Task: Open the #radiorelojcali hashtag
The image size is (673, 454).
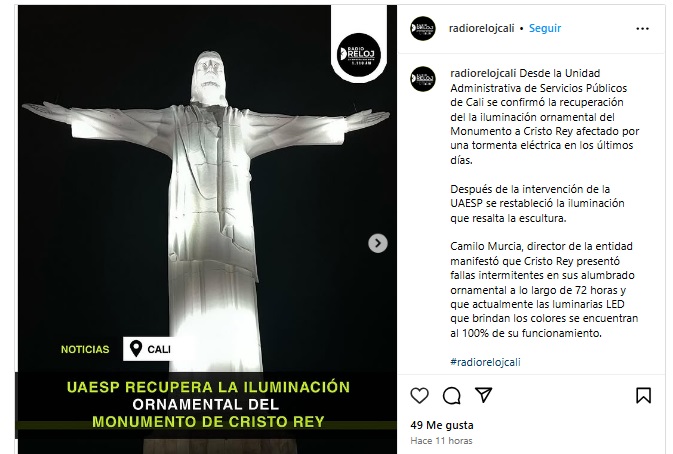Action: pyautogui.click(x=485, y=362)
